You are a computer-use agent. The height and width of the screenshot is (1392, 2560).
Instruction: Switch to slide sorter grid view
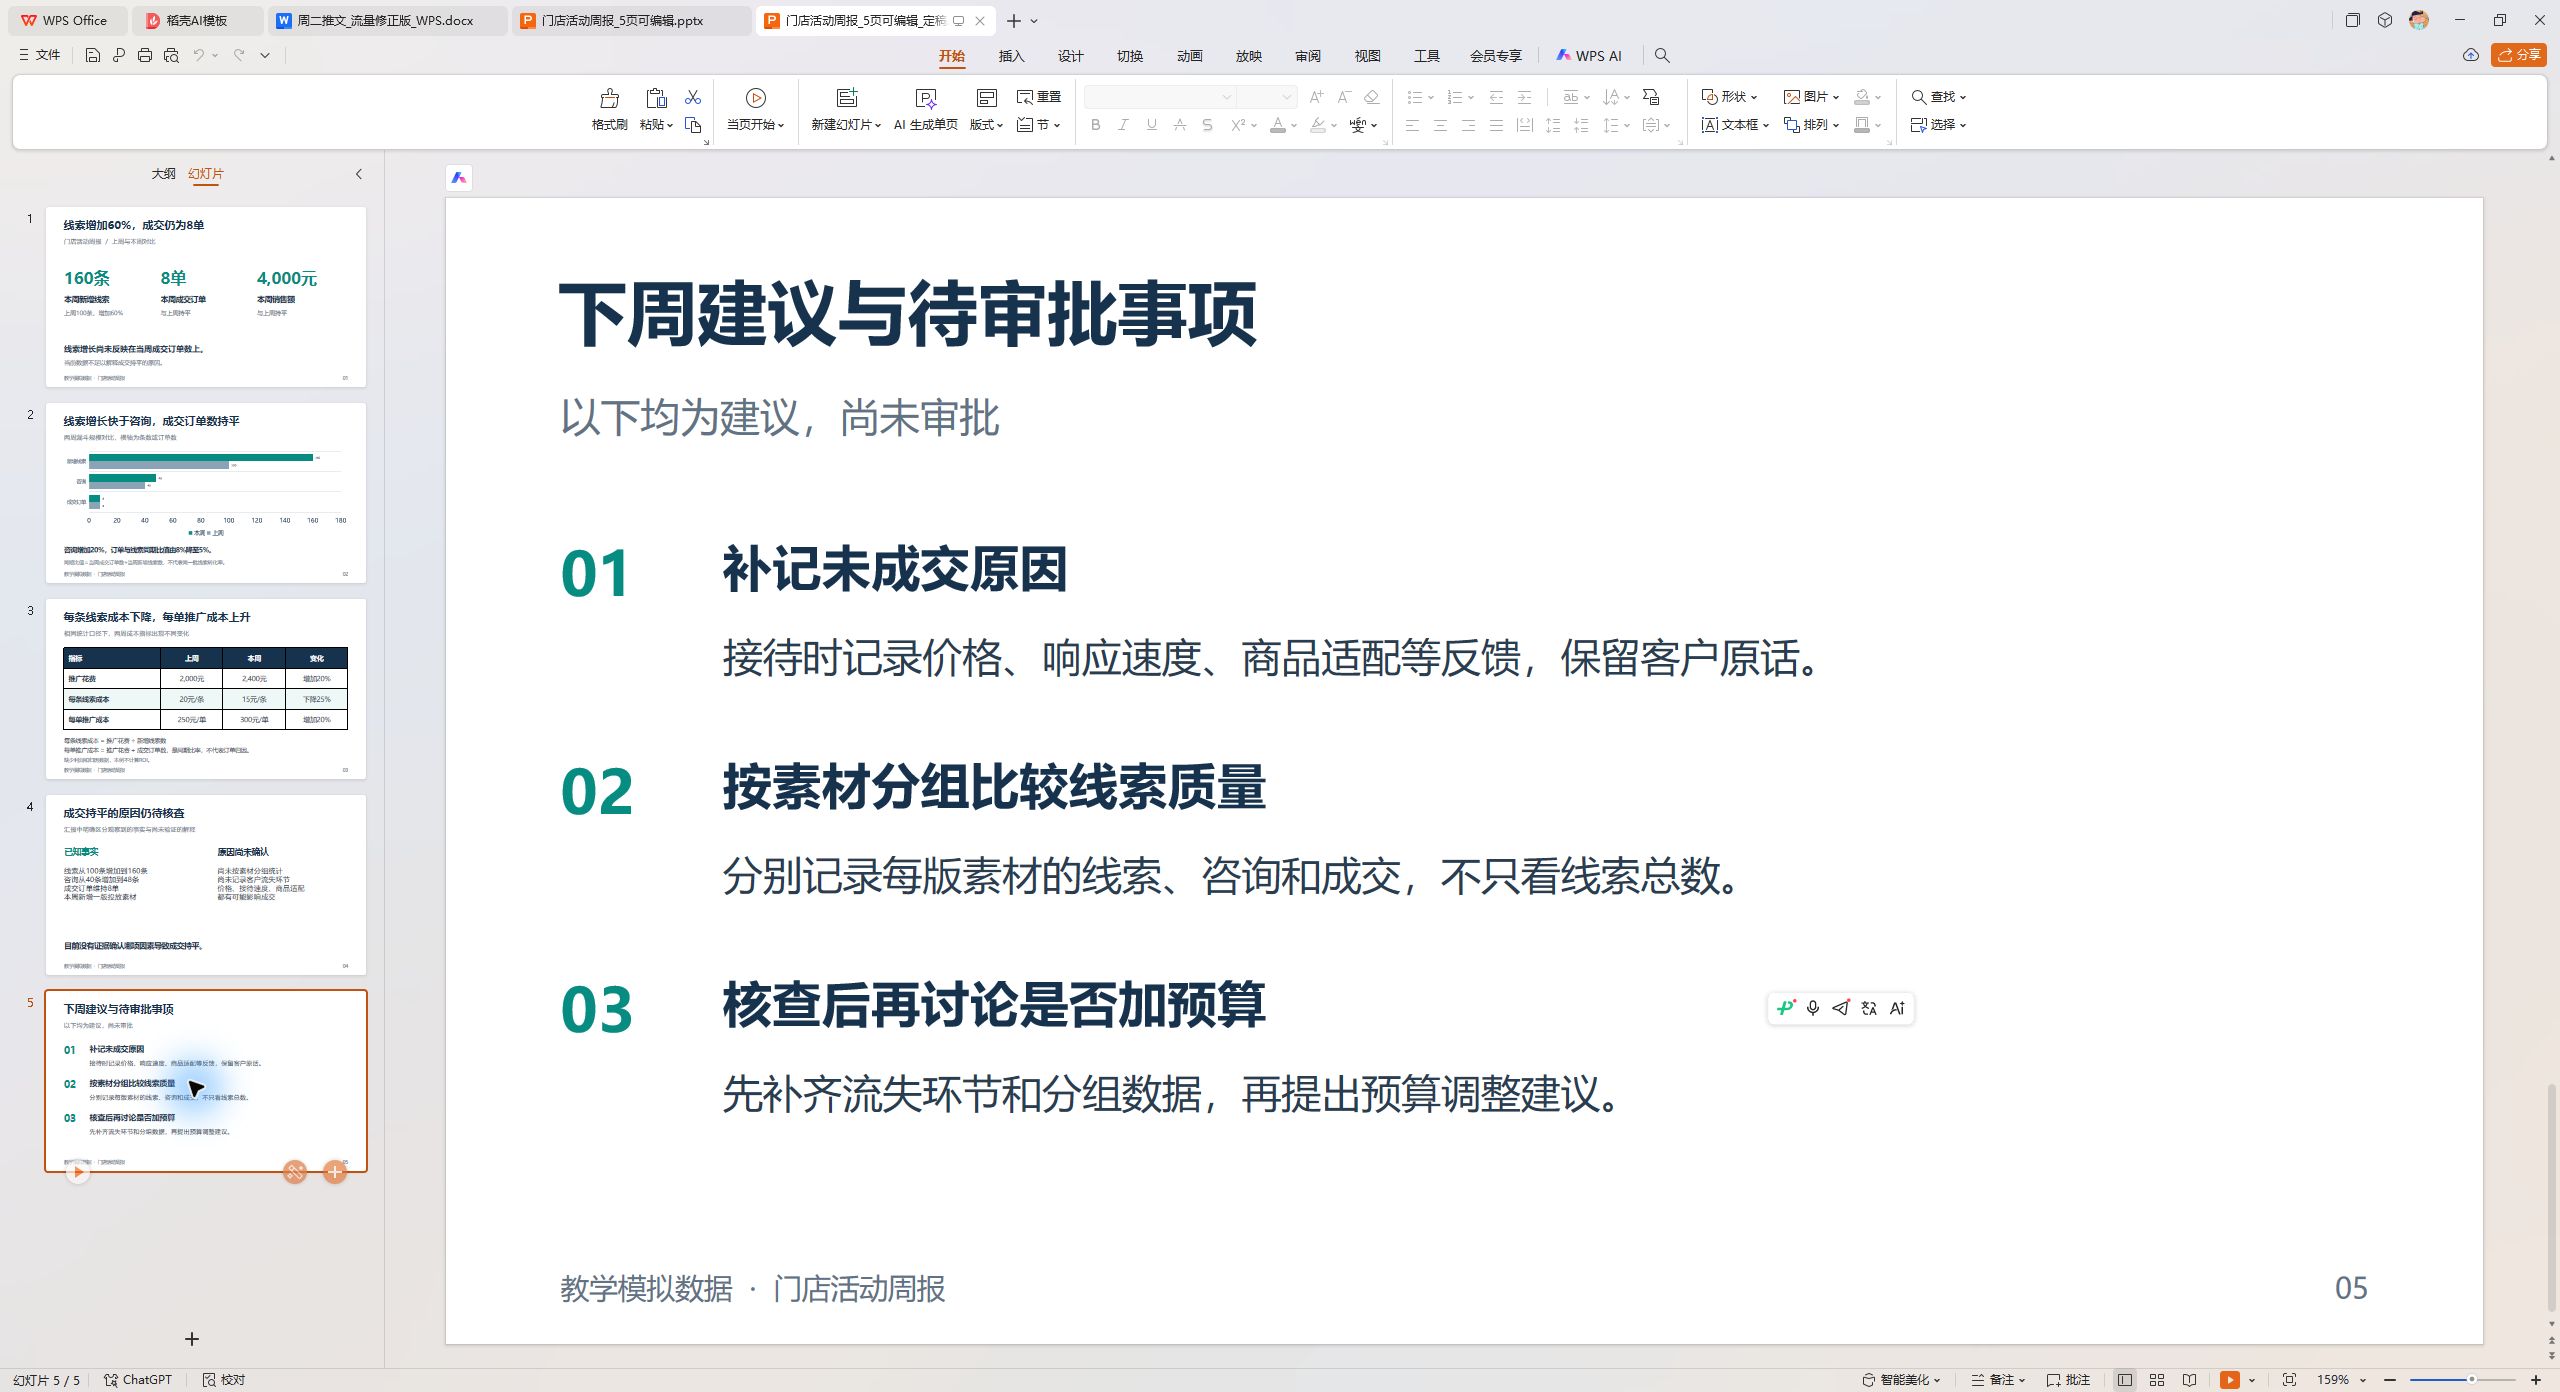click(2157, 1380)
